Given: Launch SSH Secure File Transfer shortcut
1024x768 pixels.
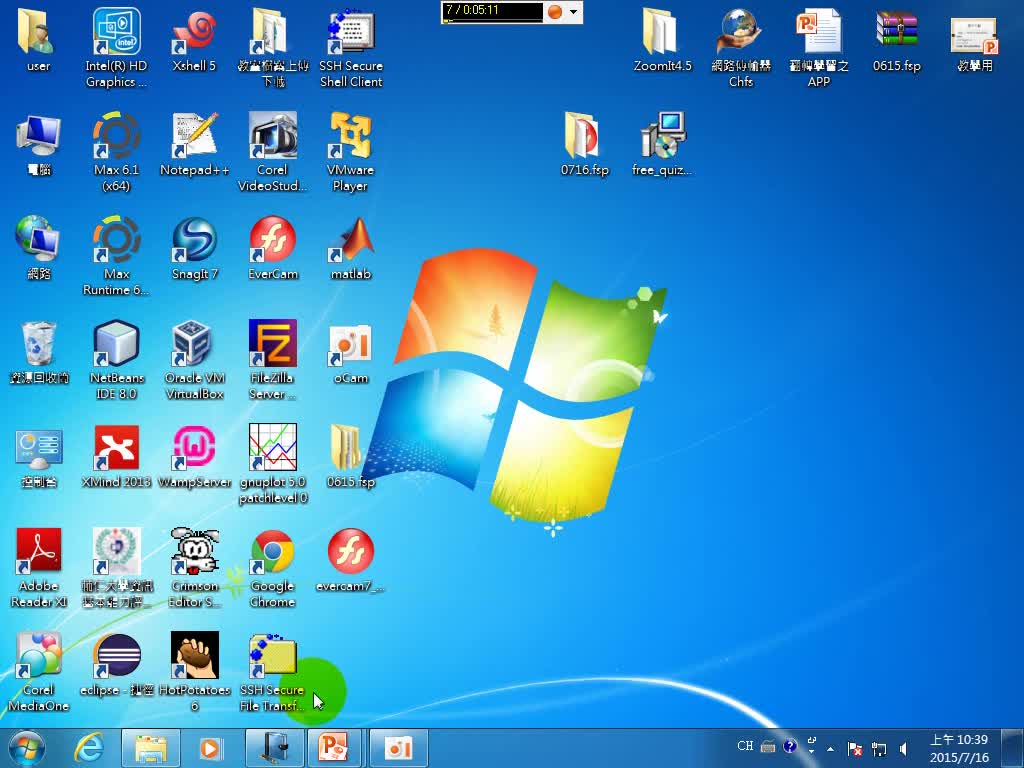Looking at the screenshot, I should click(272, 671).
